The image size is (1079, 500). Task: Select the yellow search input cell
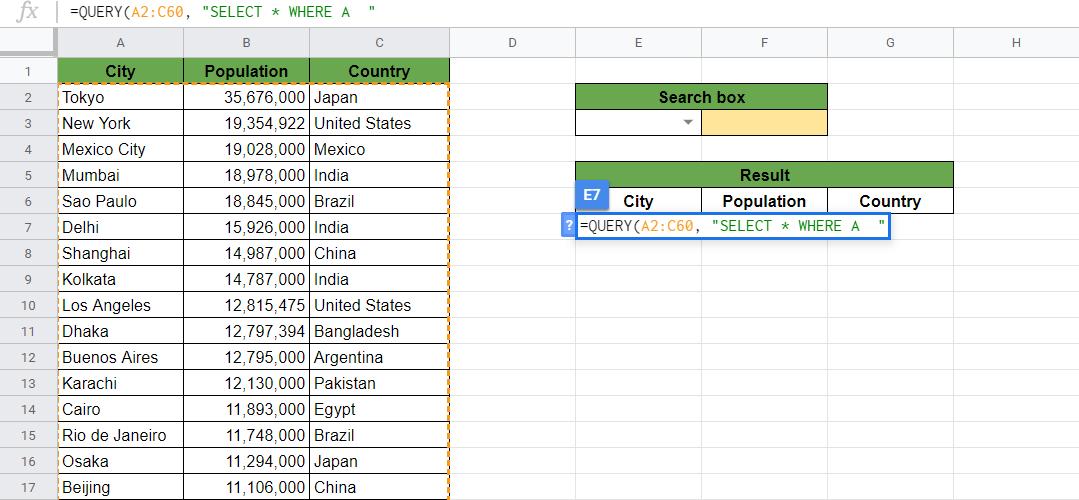(x=764, y=123)
